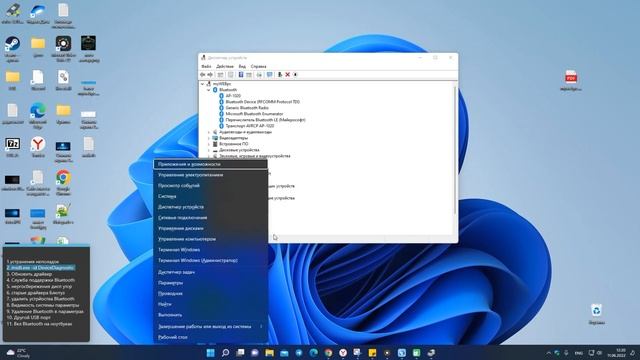The height and width of the screenshot is (360, 640).
Task: Expand the Видеоадаптеры category
Action: coord(209,138)
